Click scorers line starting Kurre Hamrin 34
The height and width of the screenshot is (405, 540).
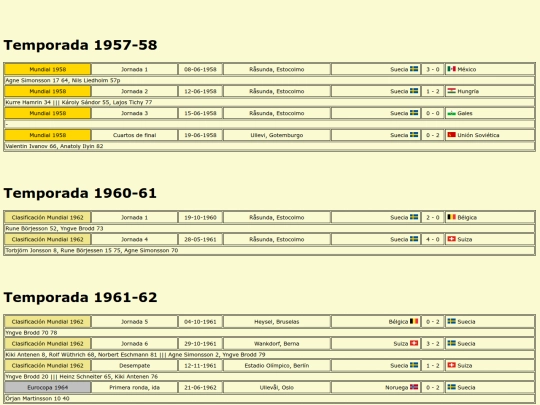click(270, 102)
